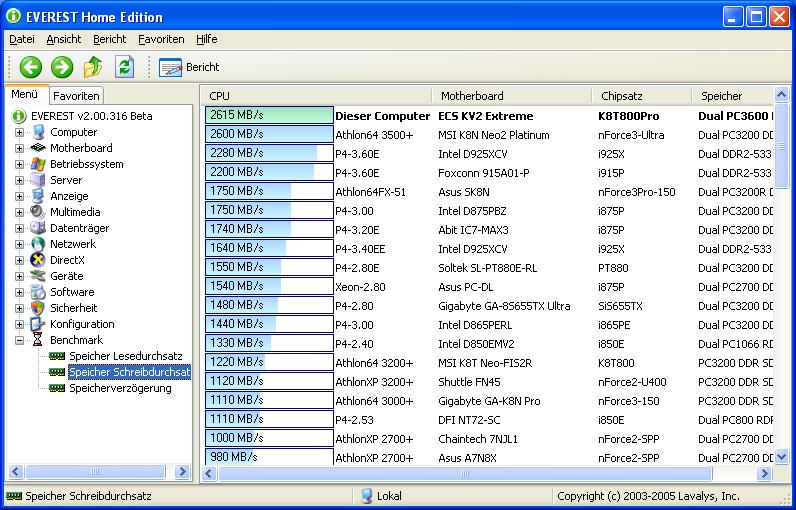Open the Ansicht menu

point(63,39)
